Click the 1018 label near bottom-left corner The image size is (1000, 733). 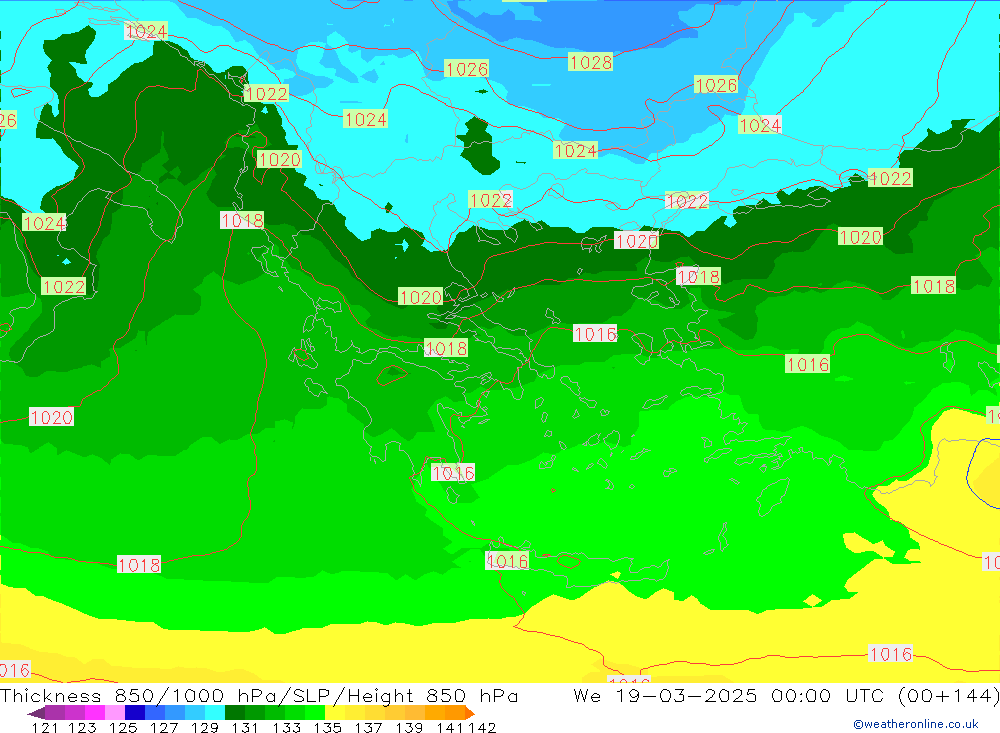(x=138, y=565)
